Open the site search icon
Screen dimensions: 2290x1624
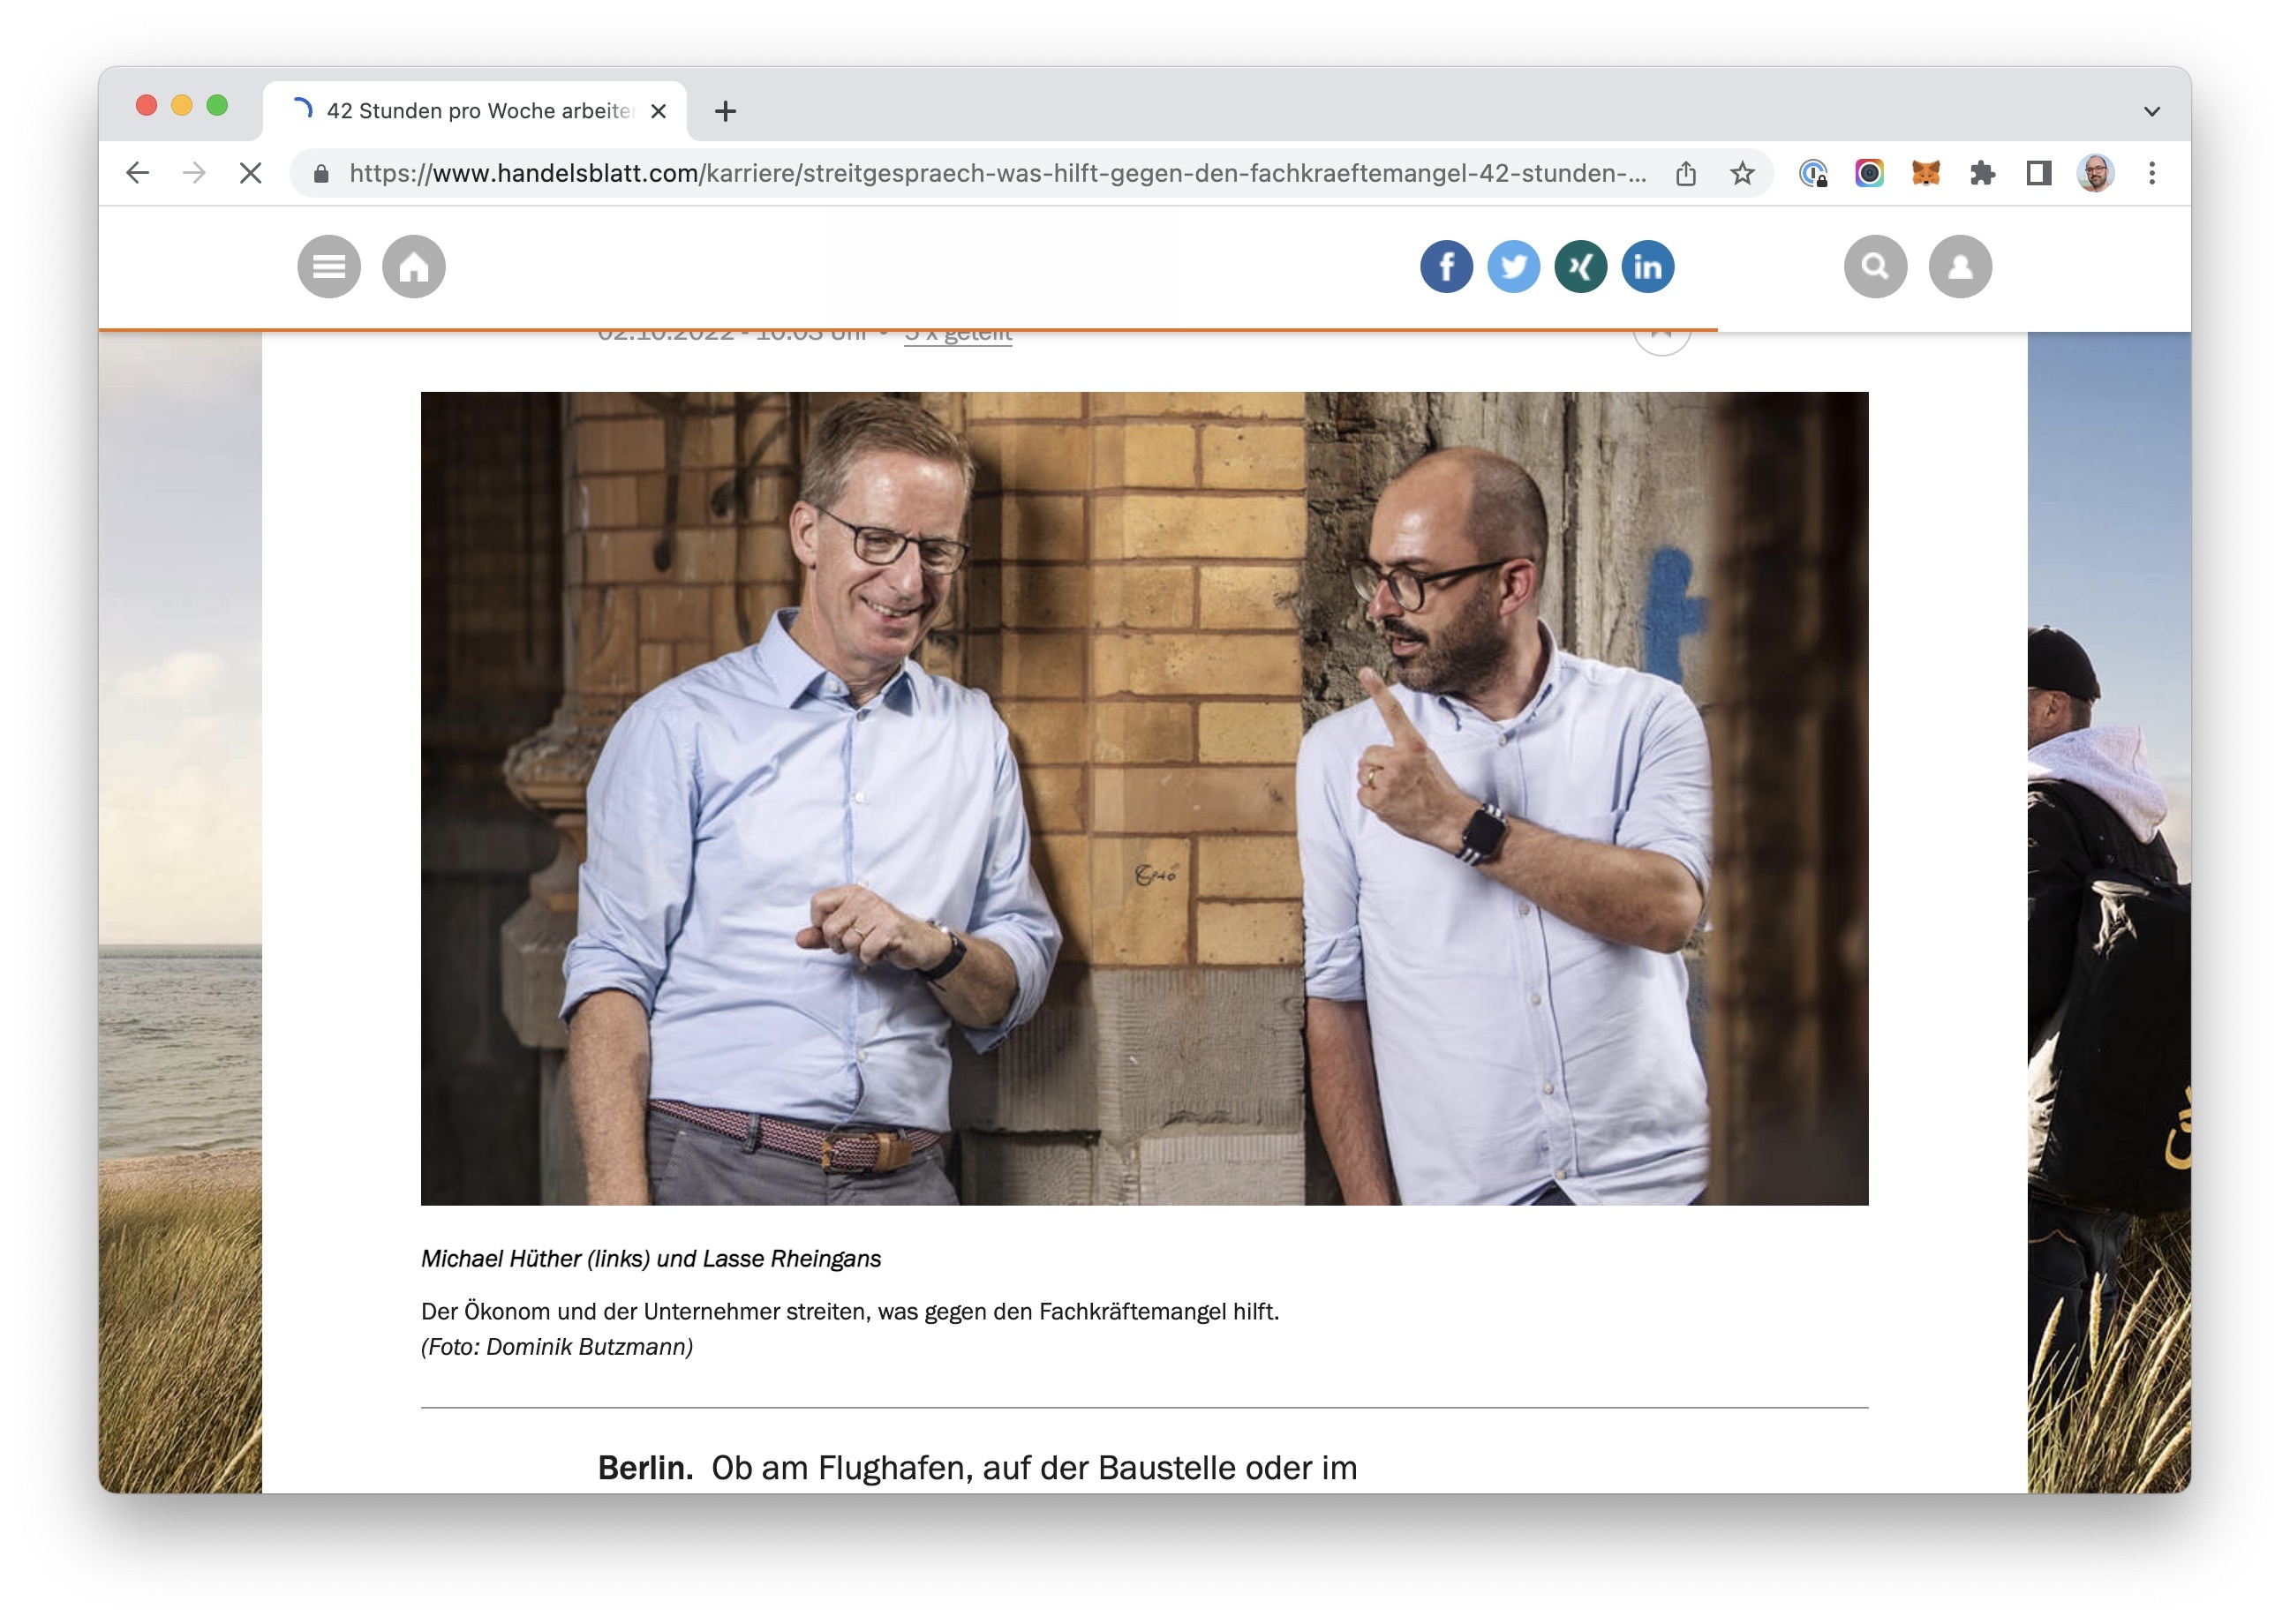coord(1875,267)
